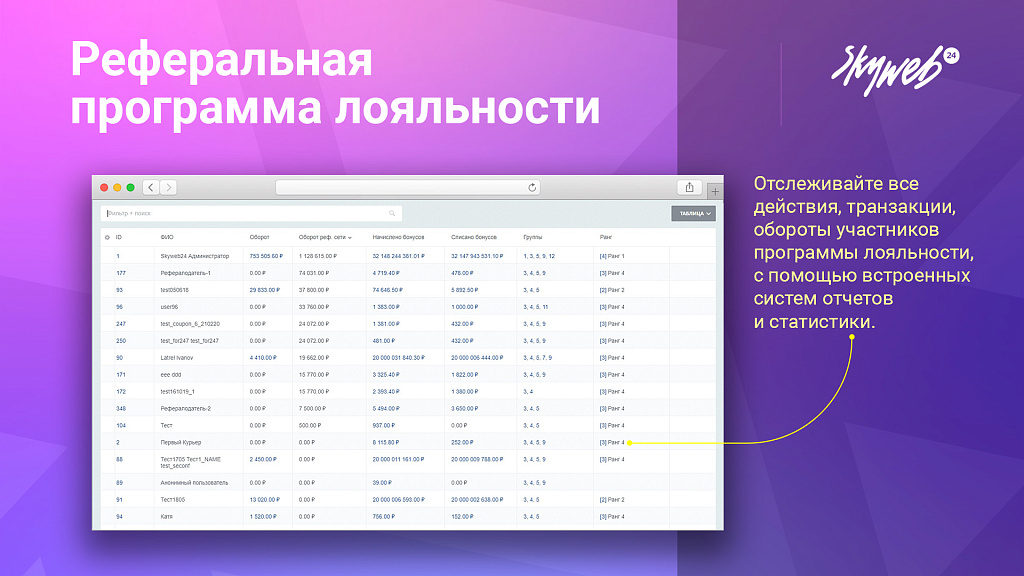
Task: Expand the Оборот реф. сети sort chevron
Action: [x=351, y=237]
